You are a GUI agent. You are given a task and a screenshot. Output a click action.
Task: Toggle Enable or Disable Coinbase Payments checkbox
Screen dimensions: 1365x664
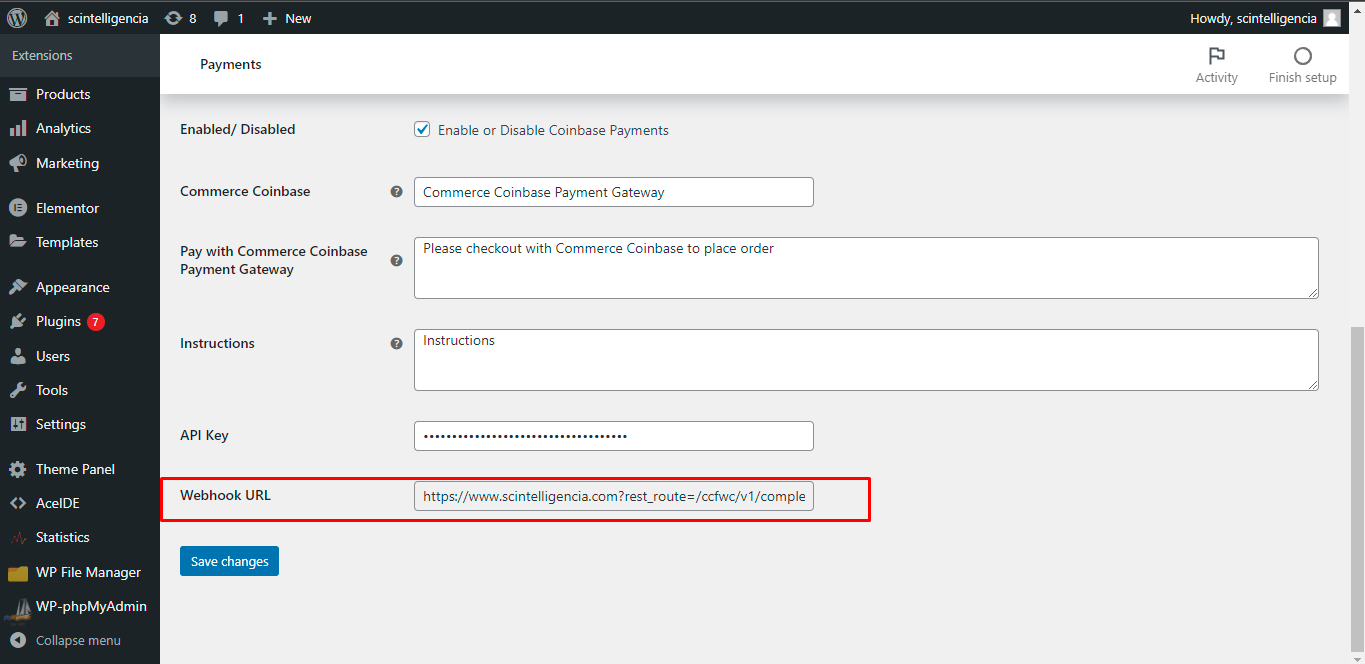click(422, 129)
